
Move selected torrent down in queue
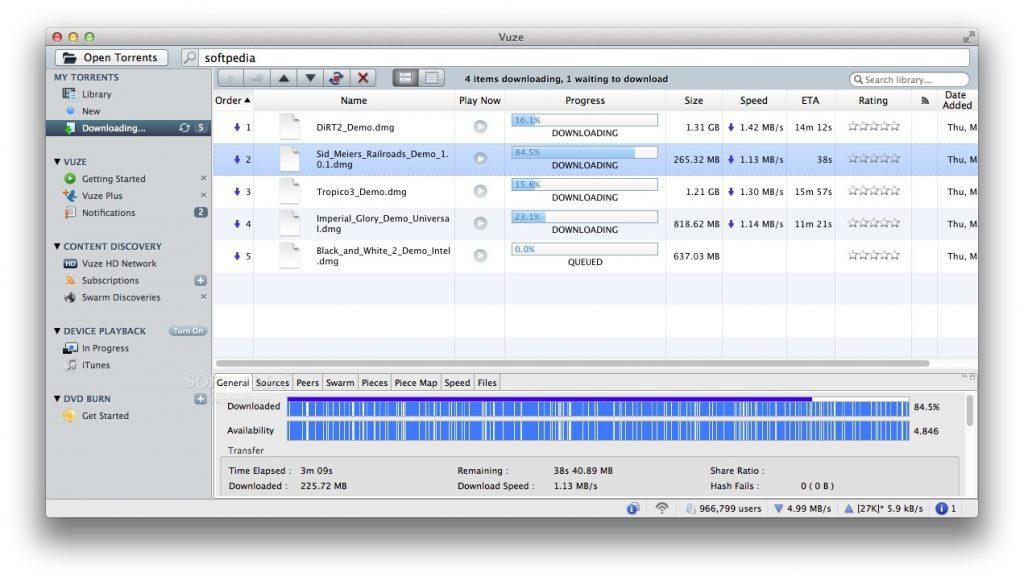click(310, 78)
